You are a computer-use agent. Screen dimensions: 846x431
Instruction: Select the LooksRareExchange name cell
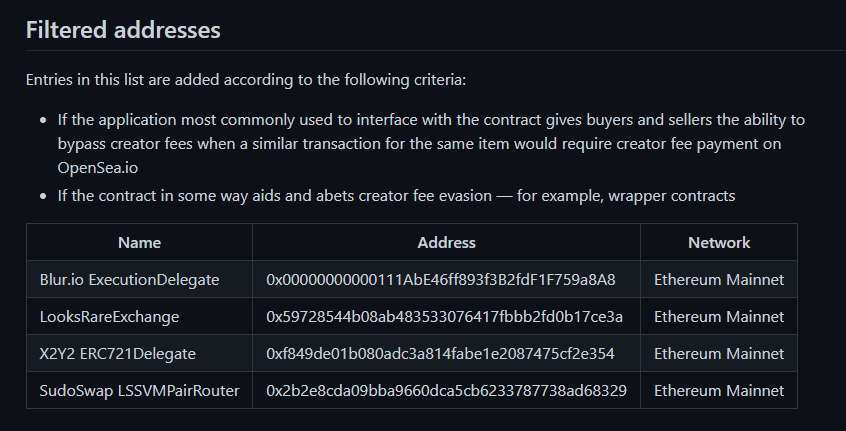109,316
